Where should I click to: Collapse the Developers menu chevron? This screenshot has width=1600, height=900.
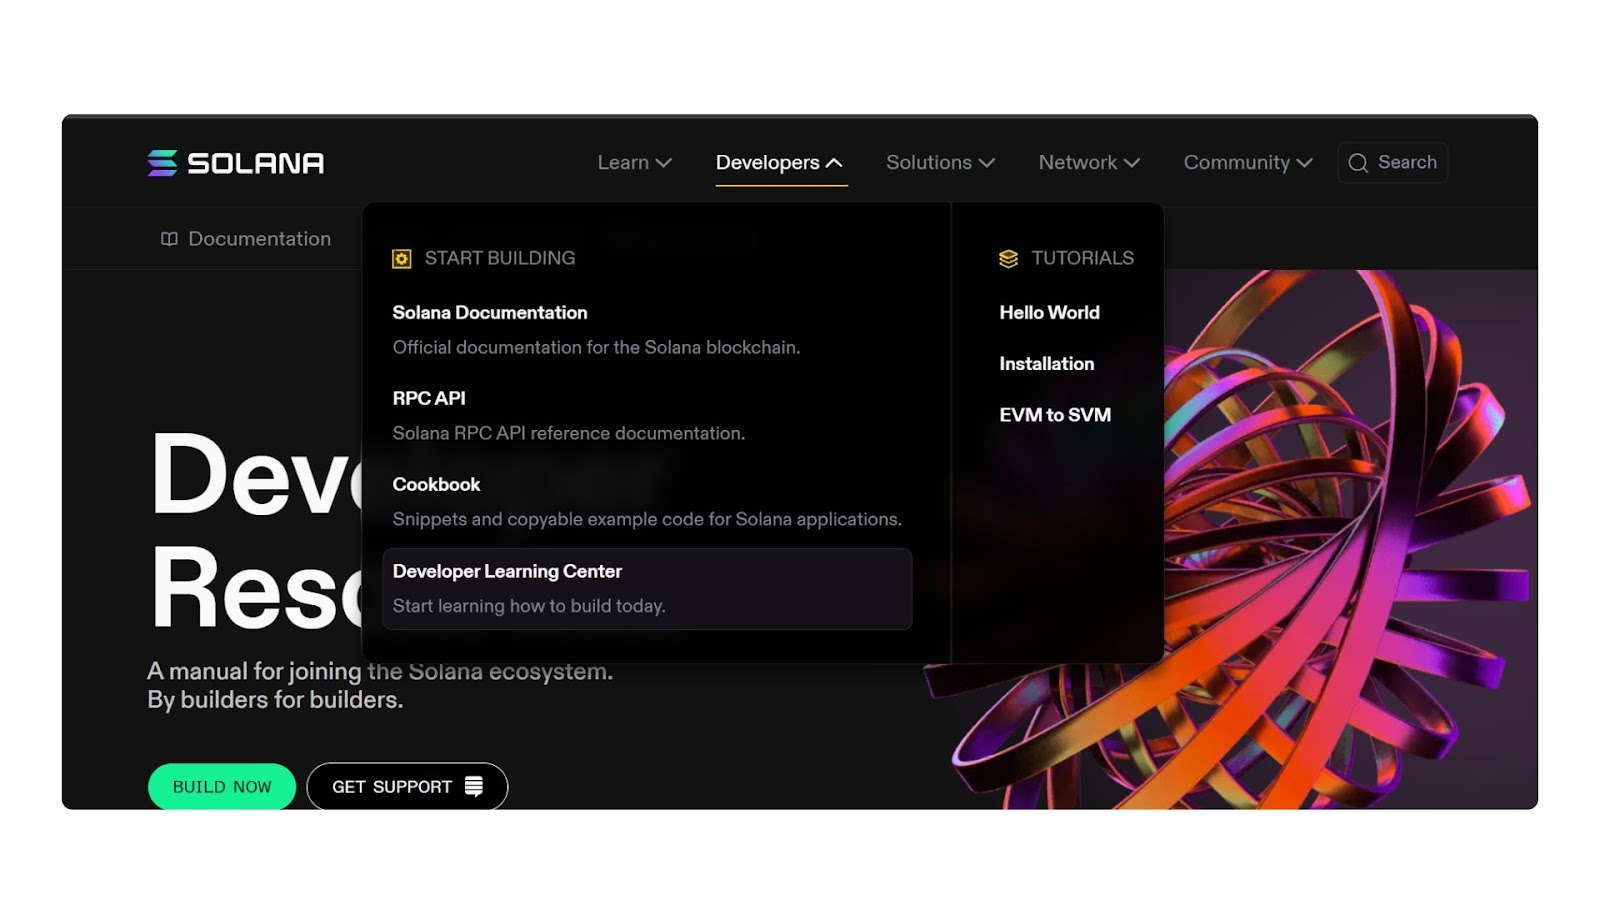pos(834,163)
